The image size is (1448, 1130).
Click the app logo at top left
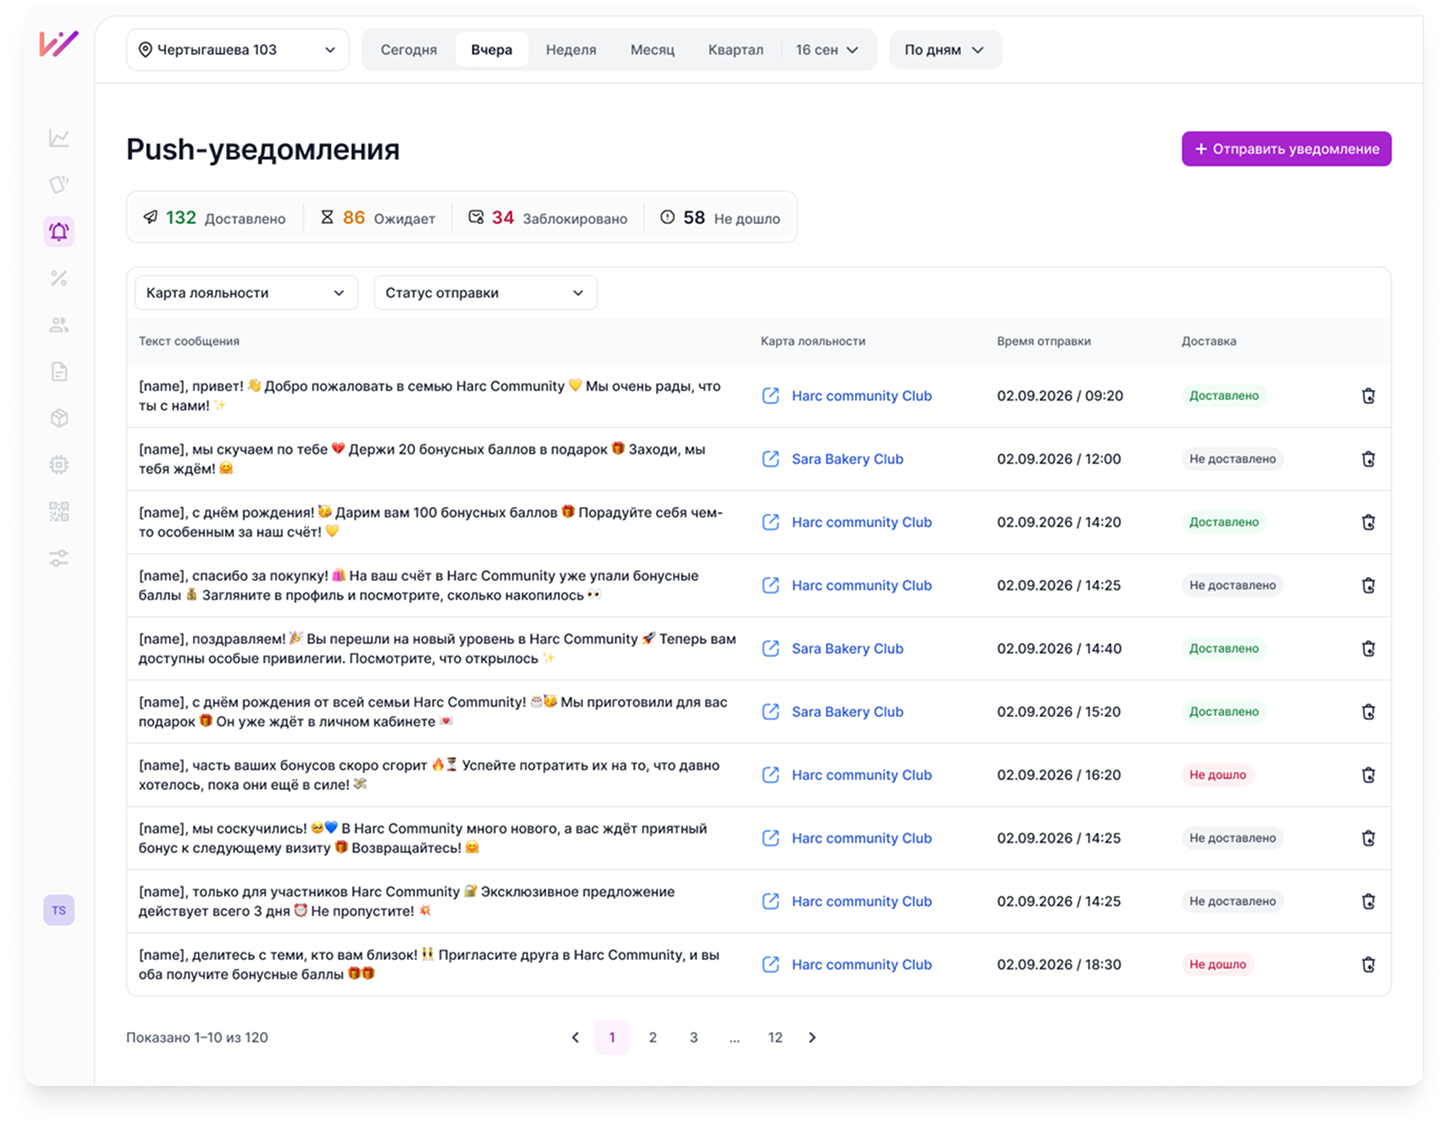point(58,44)
